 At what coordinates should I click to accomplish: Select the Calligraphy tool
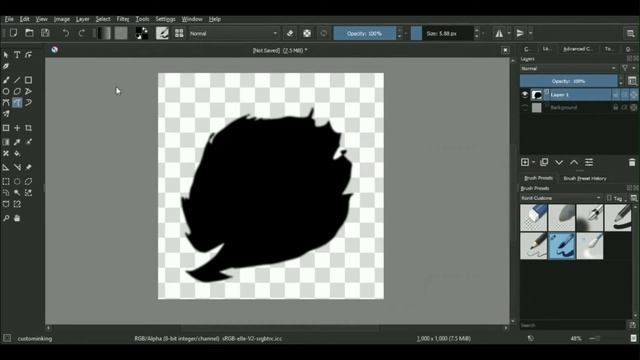[x=6, y=66]
